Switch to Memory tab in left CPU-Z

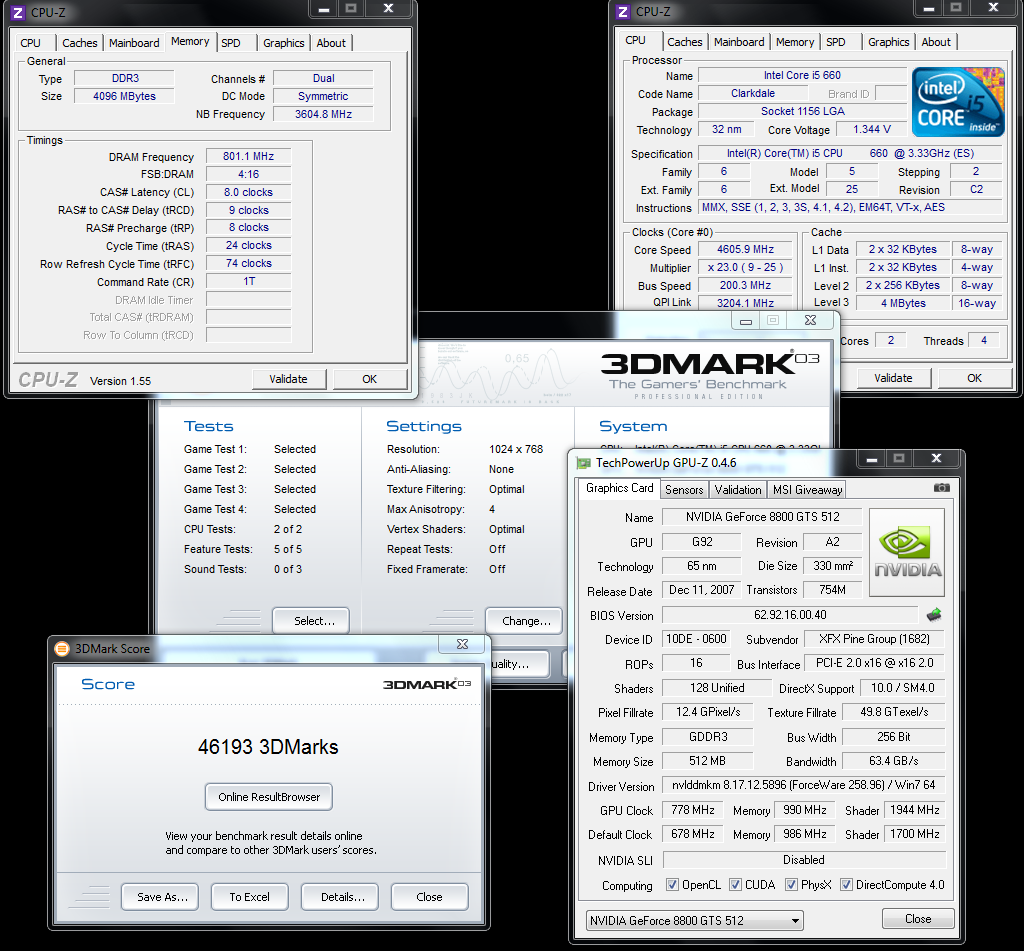[190, 42]
